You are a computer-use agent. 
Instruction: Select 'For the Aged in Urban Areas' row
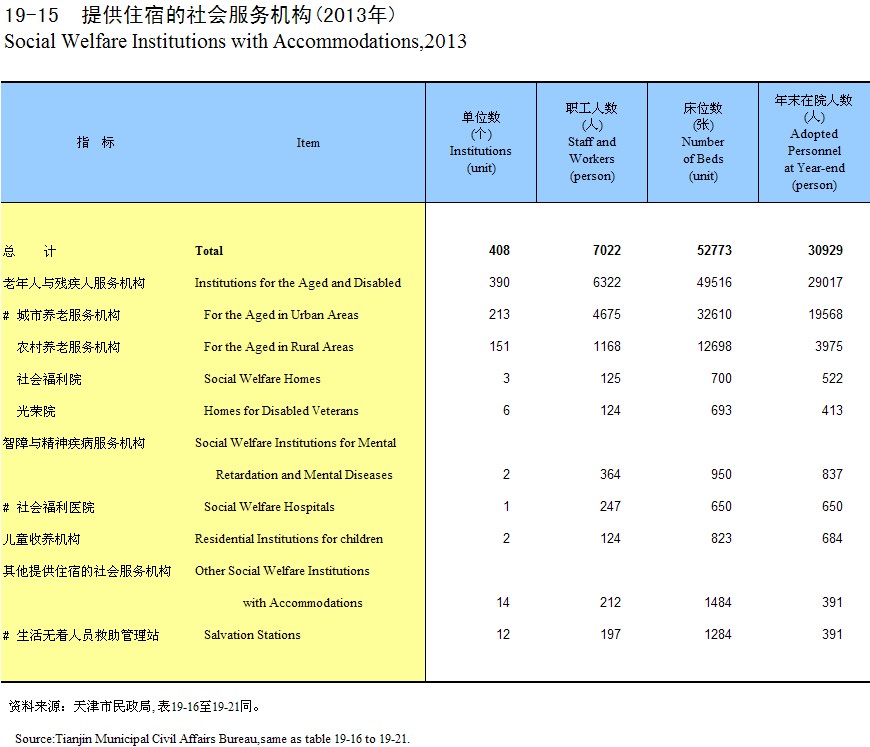point(280,315)
